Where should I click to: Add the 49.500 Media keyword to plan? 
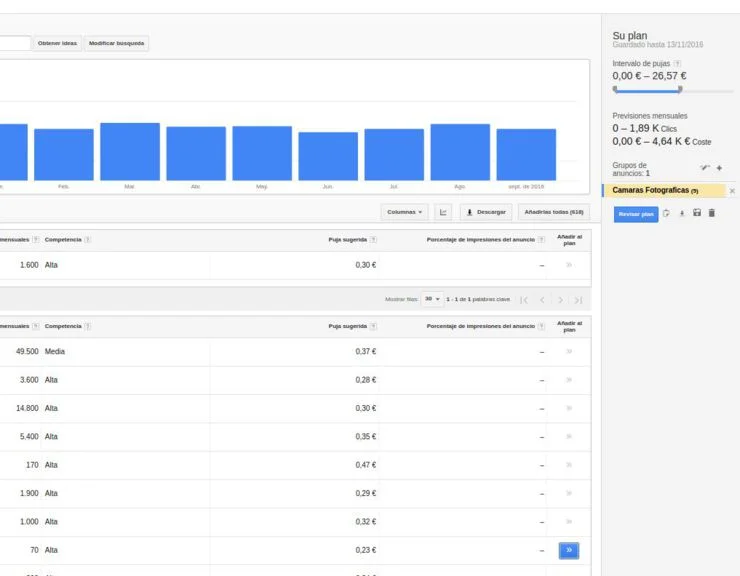coord(569,352)
